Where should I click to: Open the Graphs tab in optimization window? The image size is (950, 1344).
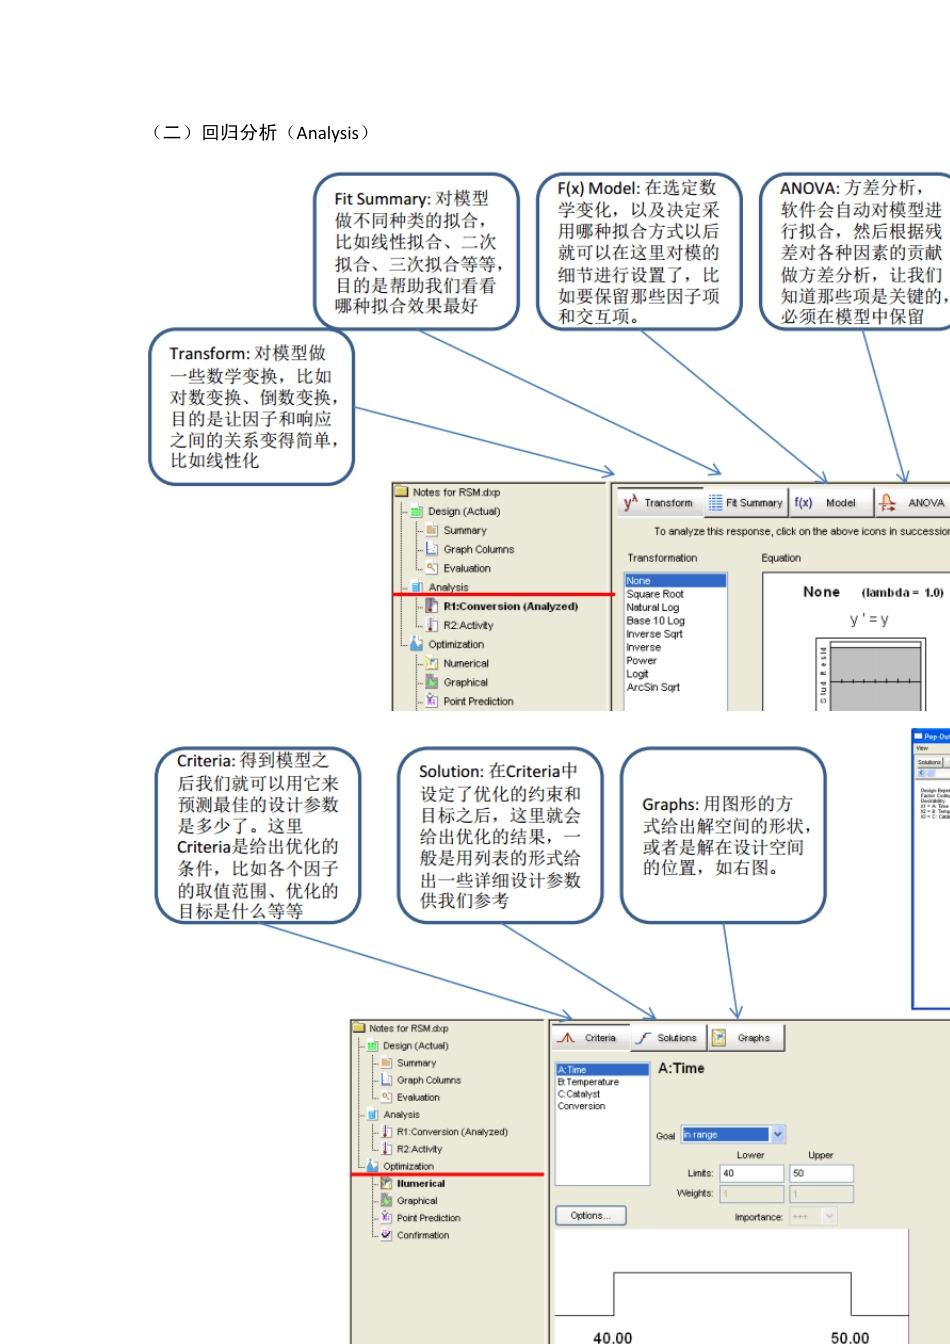coord(746,1038)
